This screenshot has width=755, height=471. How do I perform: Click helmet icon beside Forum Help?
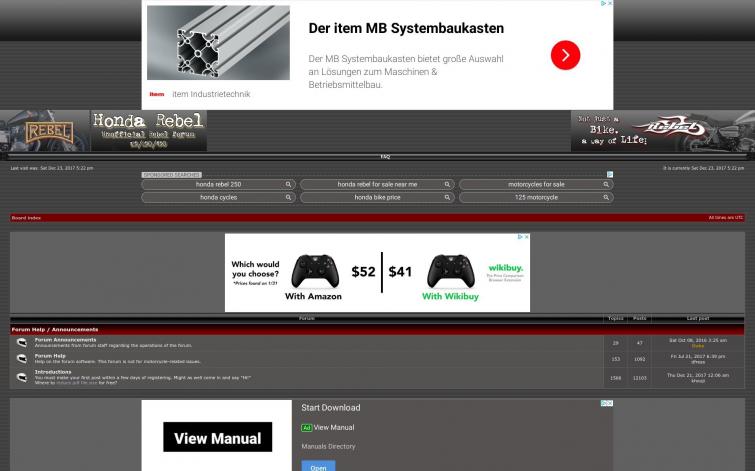coord(22,359)
